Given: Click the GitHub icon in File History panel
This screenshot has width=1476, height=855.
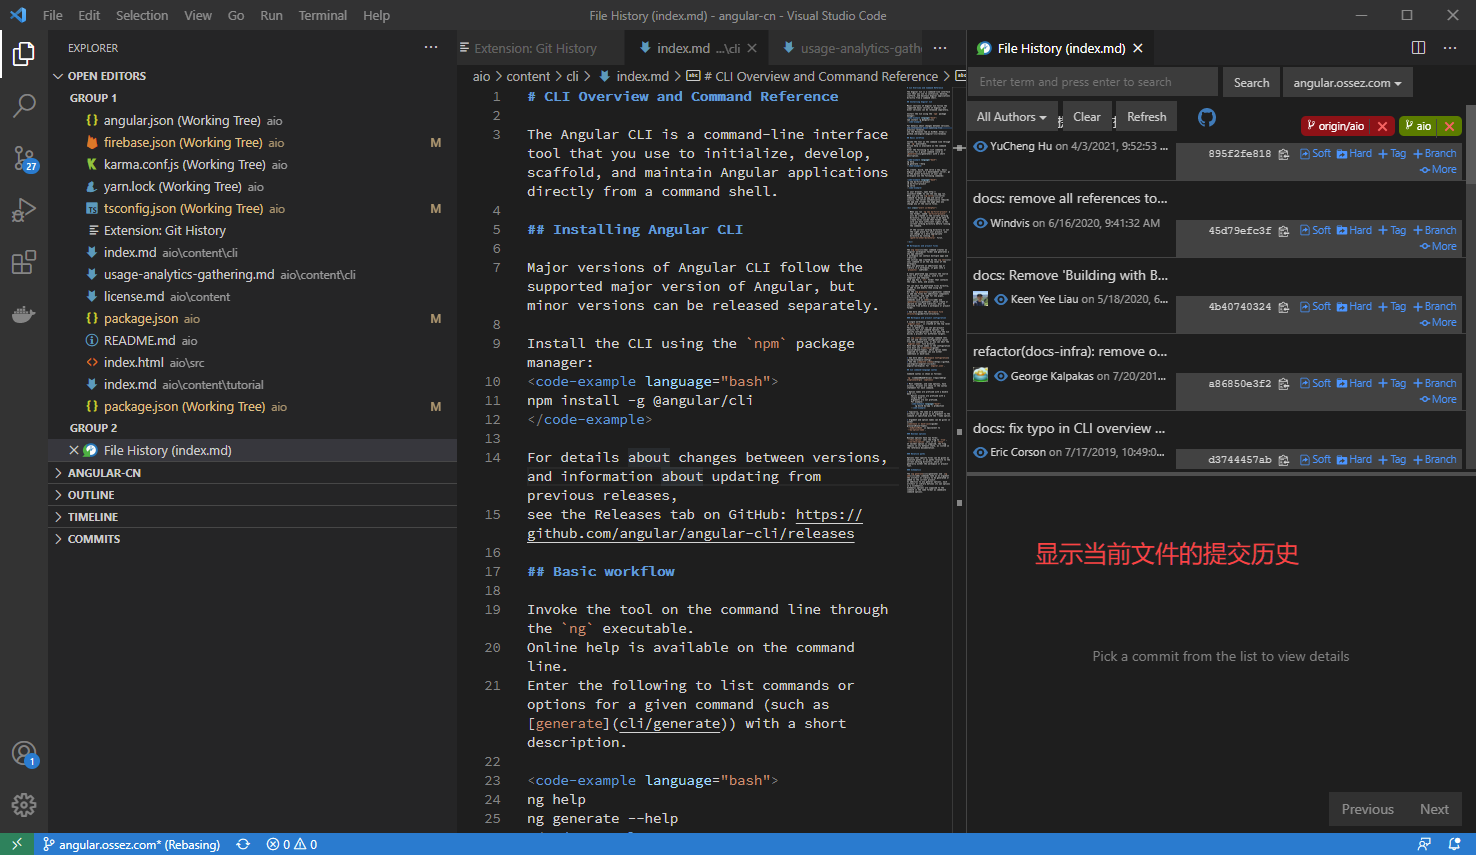Looking at the screenshot, I should (1207, 117).
